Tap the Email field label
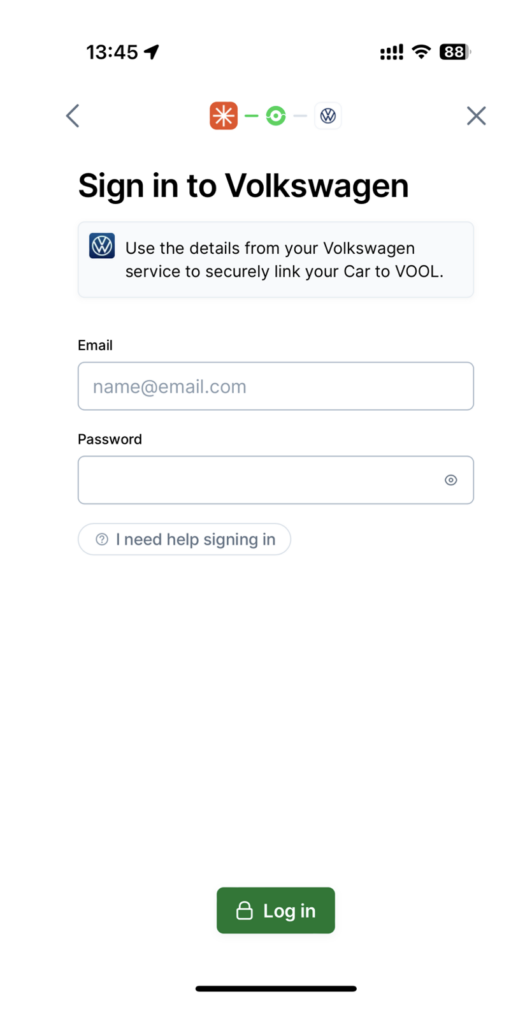 [95, 345]
